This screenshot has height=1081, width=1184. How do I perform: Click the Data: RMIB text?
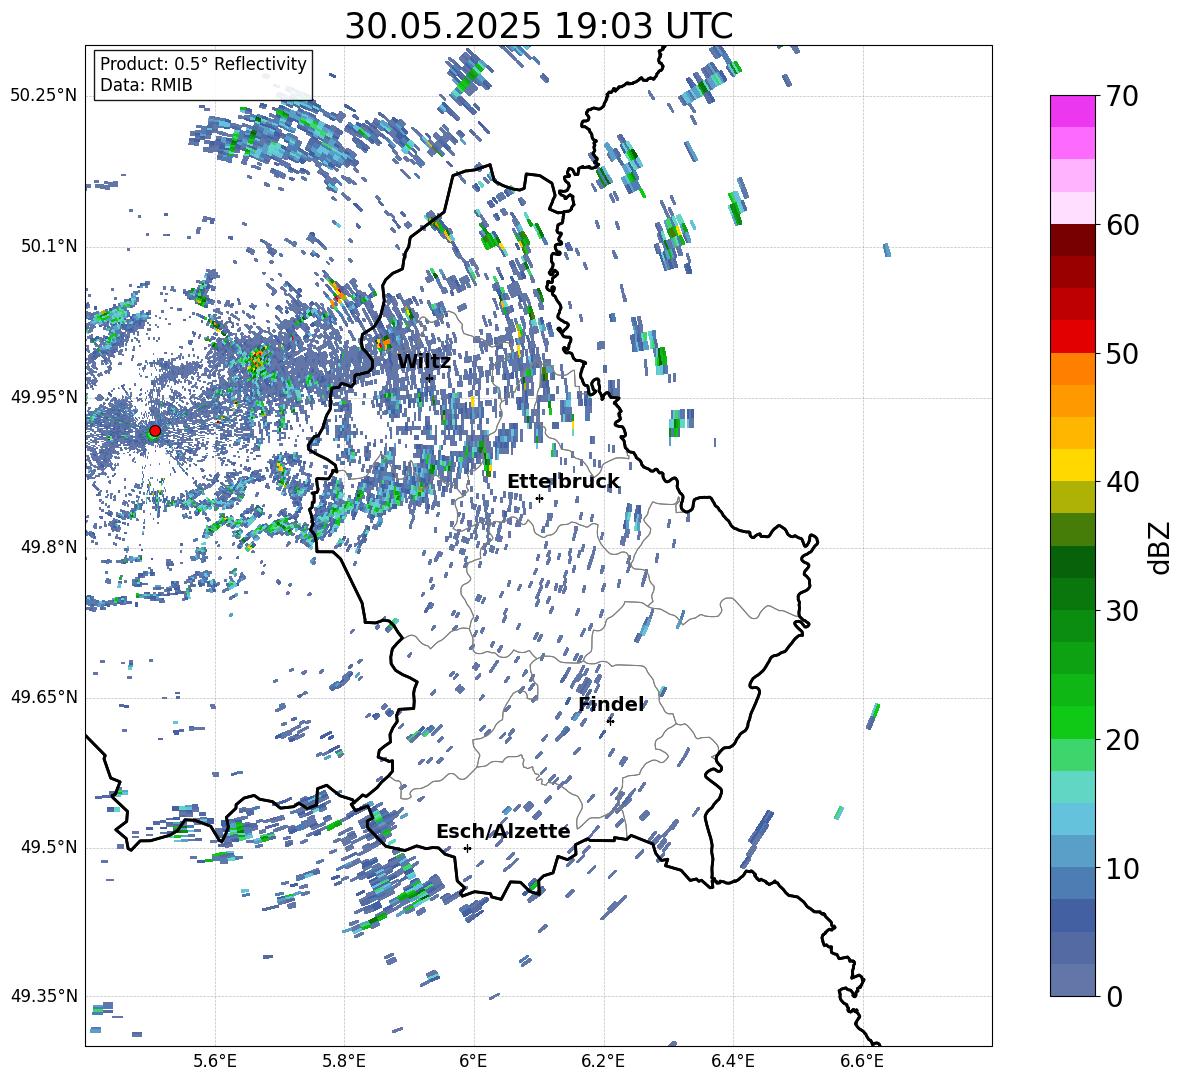(146, 85)
